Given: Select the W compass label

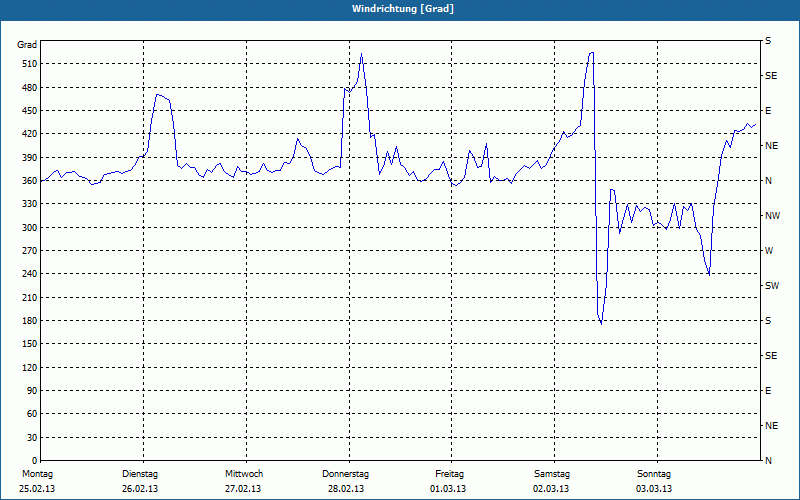Looking at the screenshot, I should 769,251.
